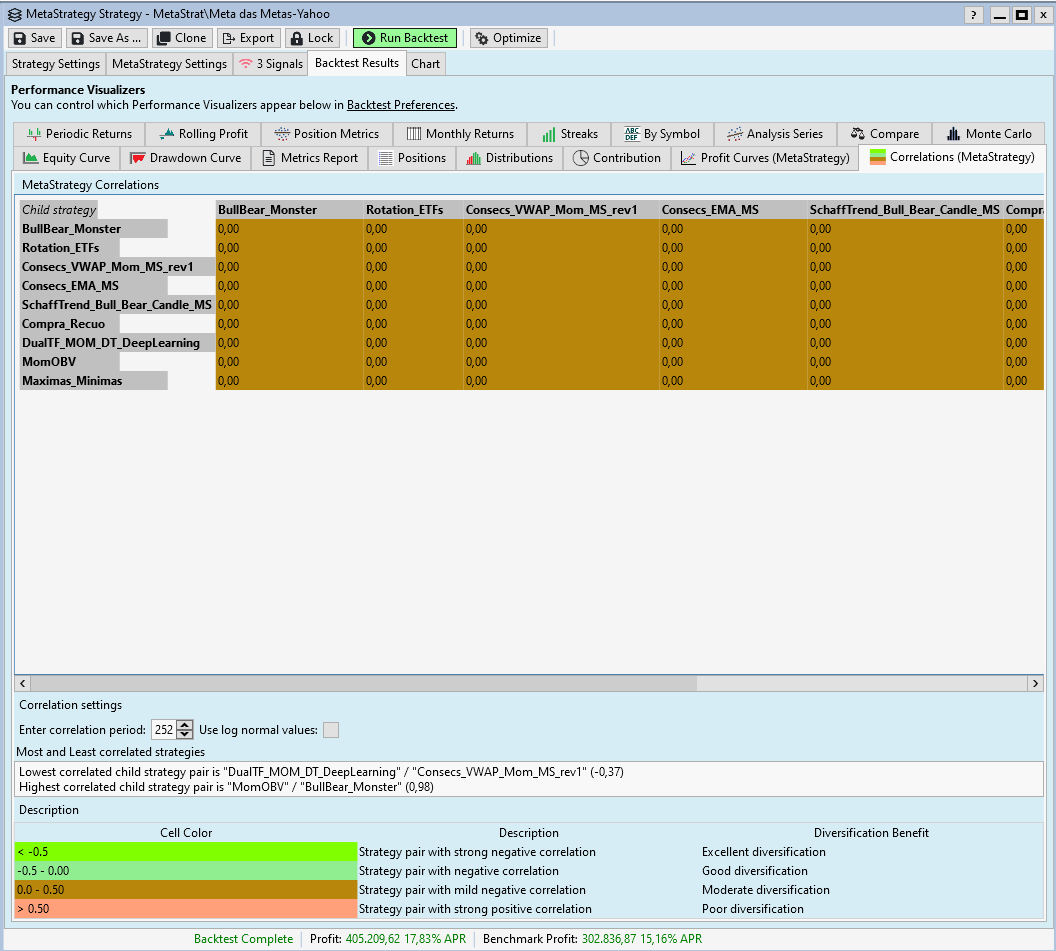Lock the strategy with the padlock icon

297,38
